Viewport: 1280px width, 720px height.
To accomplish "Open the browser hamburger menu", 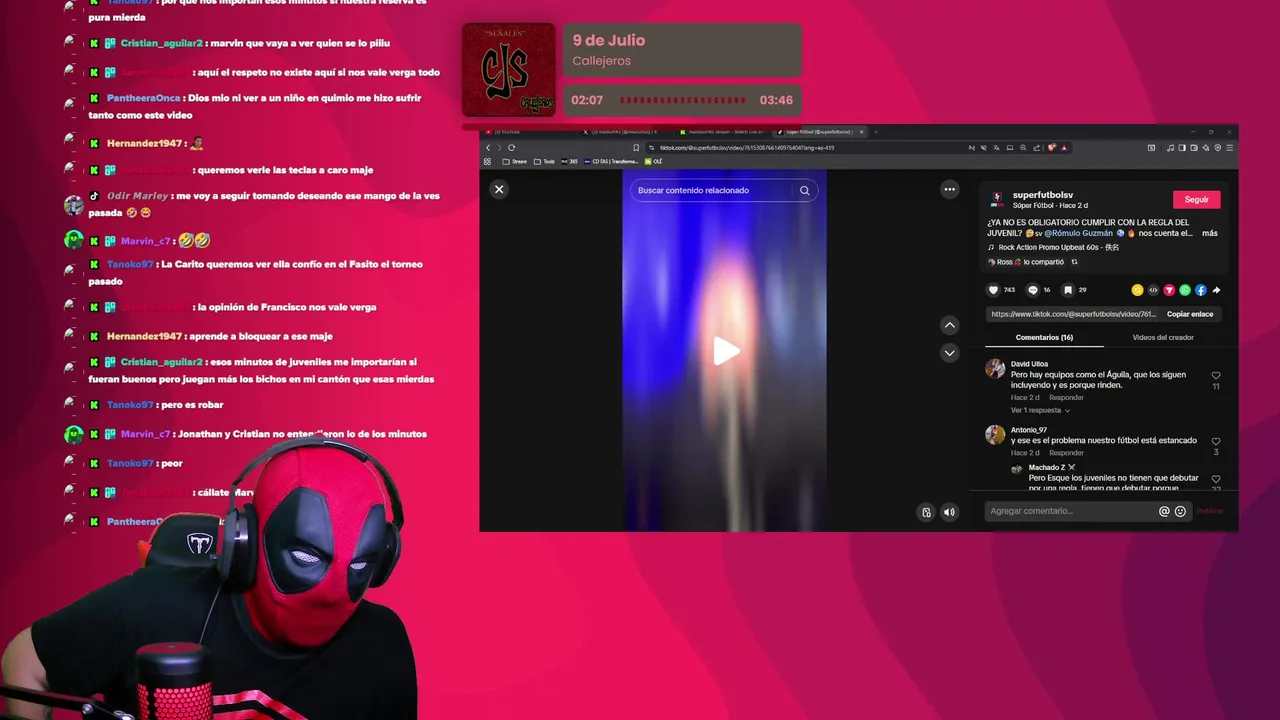I will 1230,148.
